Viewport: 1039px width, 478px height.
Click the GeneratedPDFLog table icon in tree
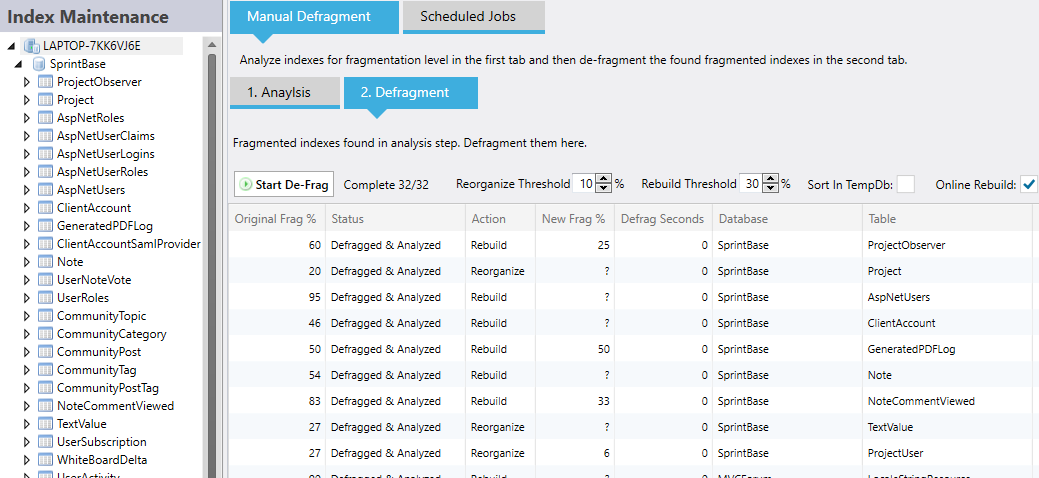coord(45,226)
